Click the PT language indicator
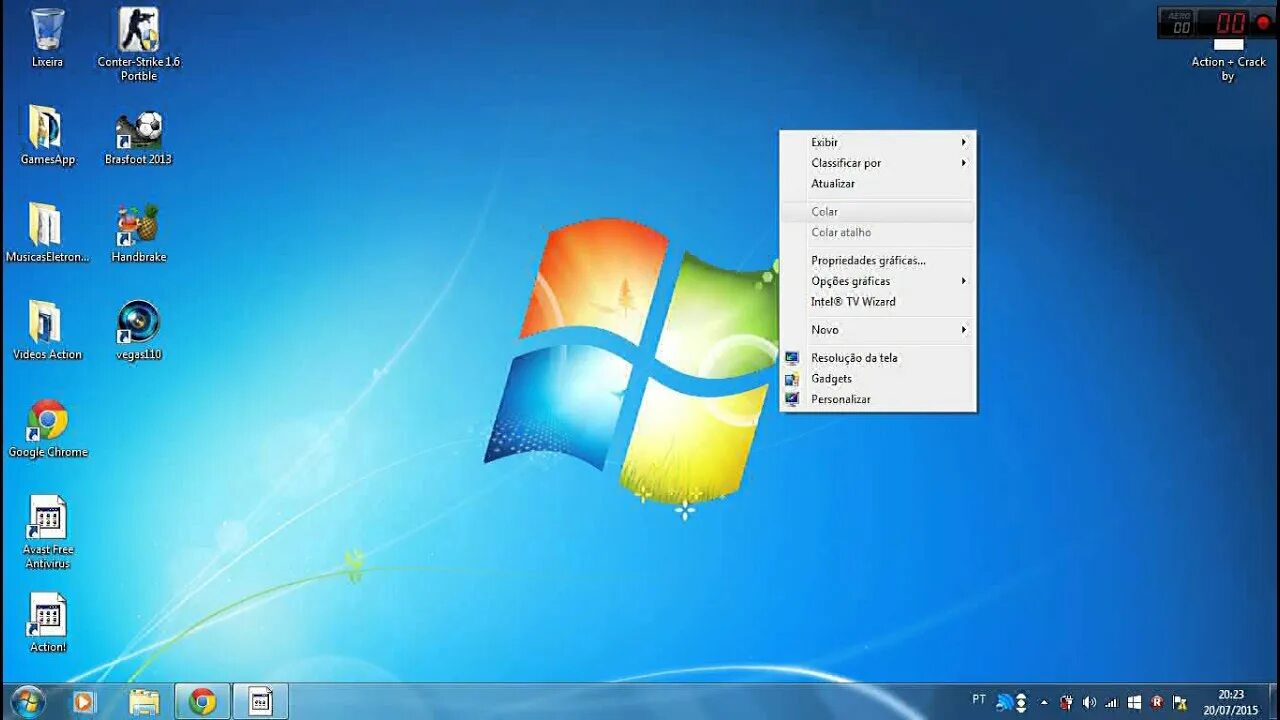 coord(979,699)
